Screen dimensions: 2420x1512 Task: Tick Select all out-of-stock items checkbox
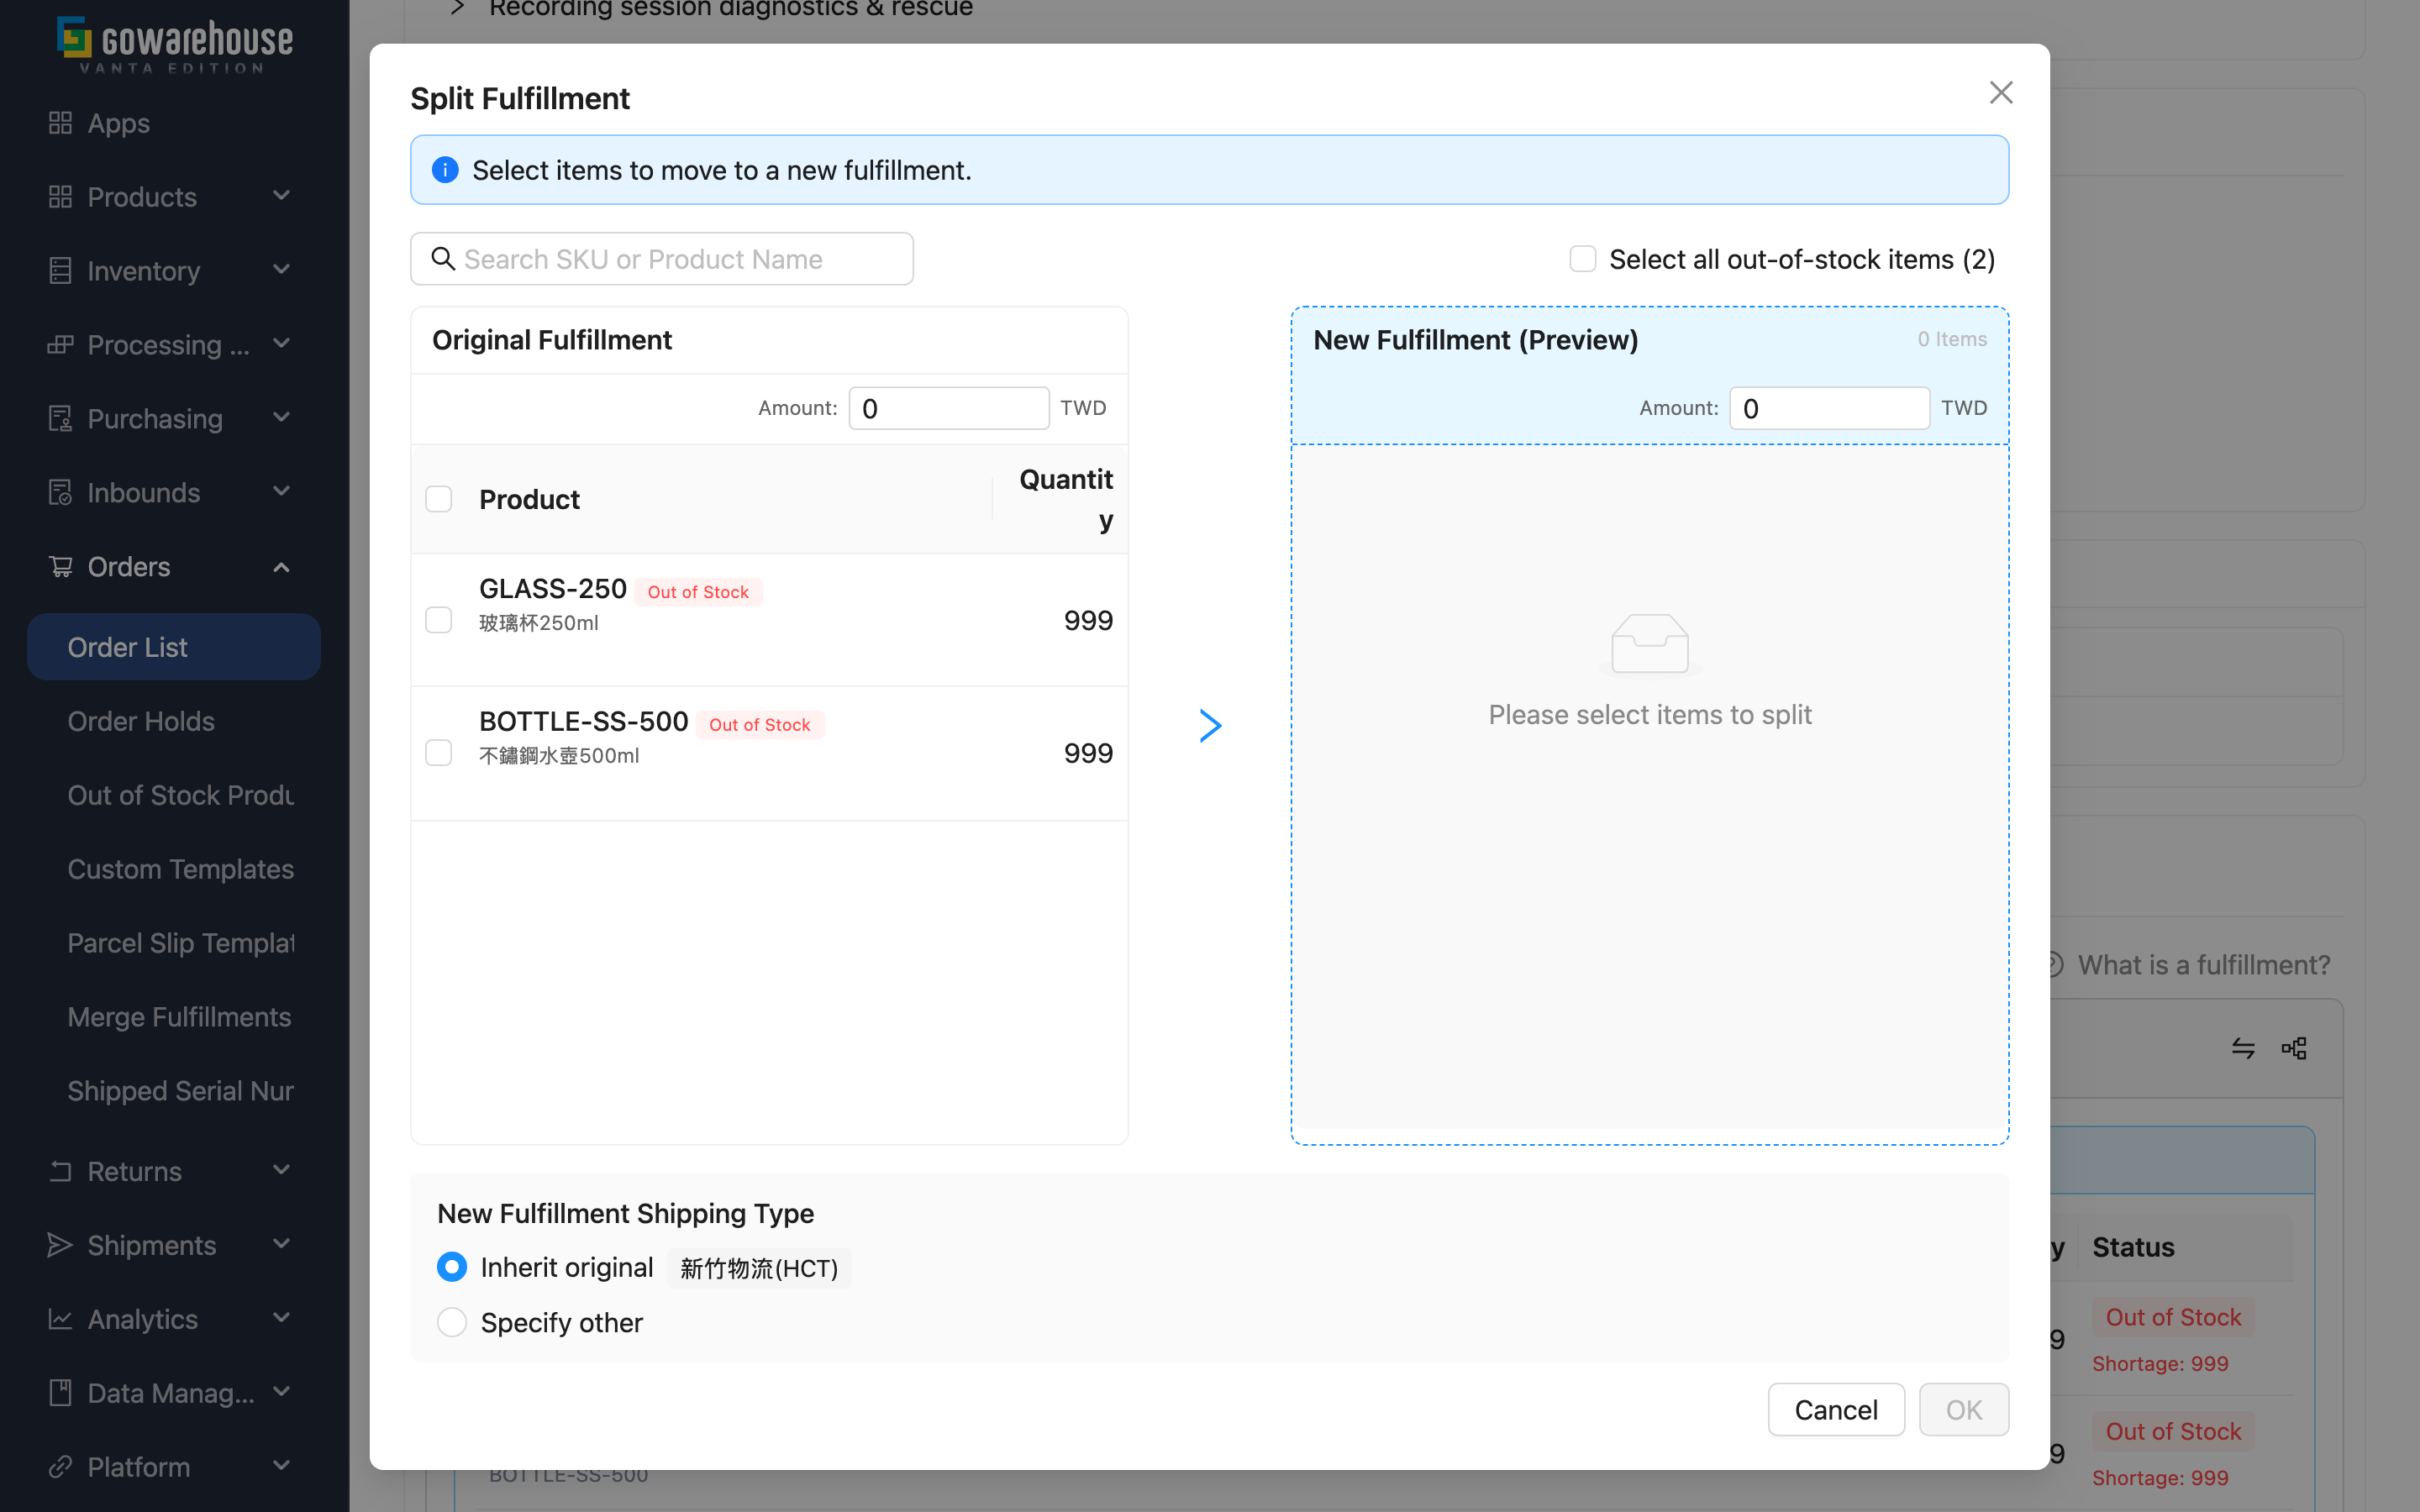tap(1583, 259)
